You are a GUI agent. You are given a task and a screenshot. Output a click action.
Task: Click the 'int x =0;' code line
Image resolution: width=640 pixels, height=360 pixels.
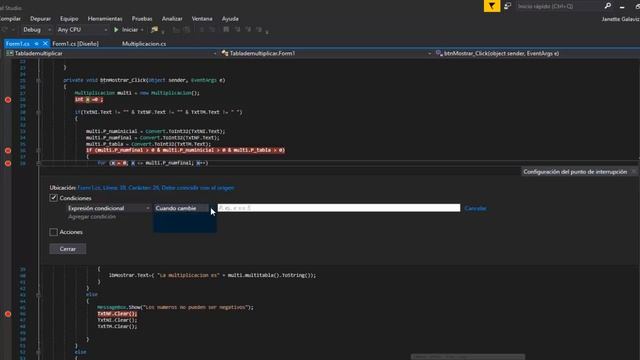pyautogui.click(x=89, y=100)
